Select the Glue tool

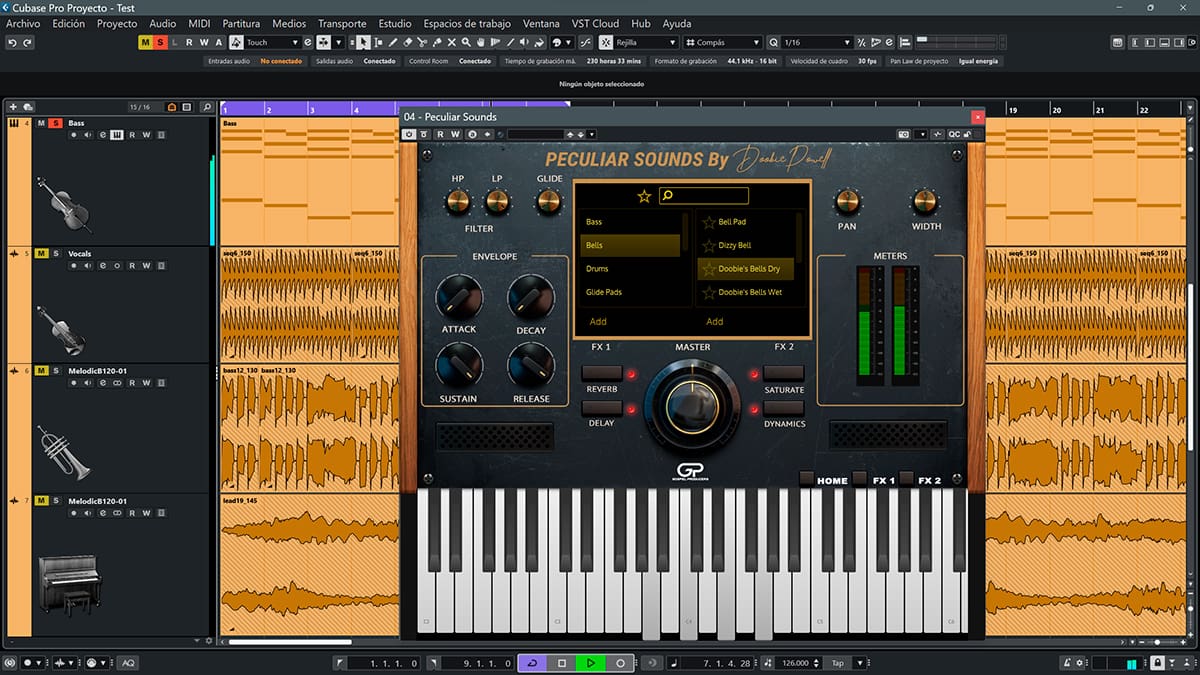point(437,43)
